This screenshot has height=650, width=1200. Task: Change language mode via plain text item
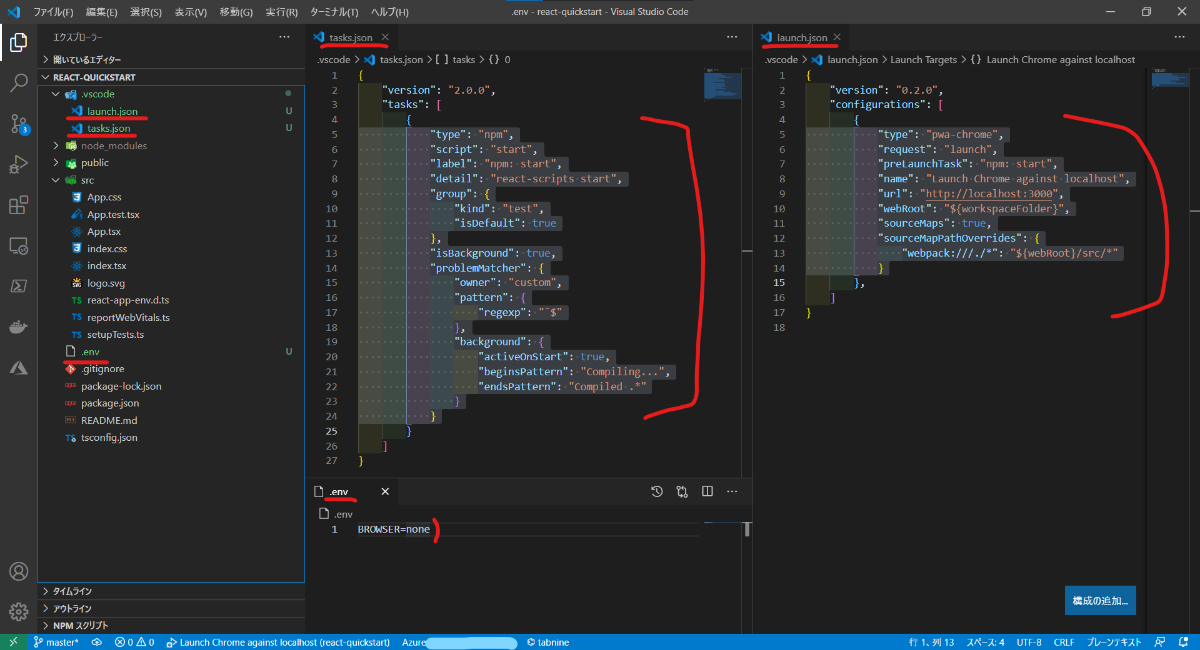click(x=1113, y=642)
